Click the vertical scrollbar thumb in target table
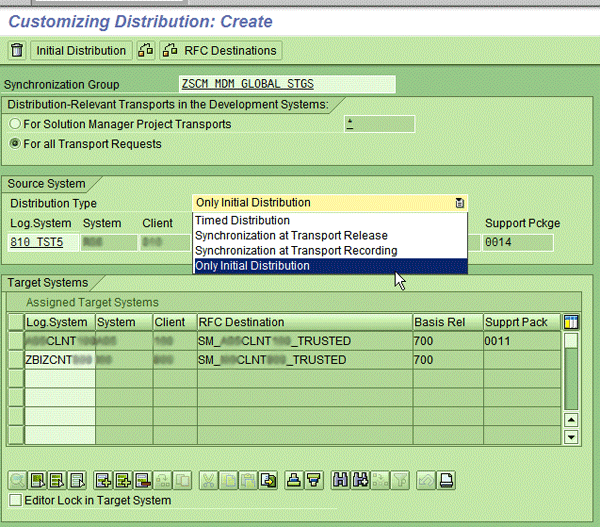600x527 pixels. [x=571, y=340]
